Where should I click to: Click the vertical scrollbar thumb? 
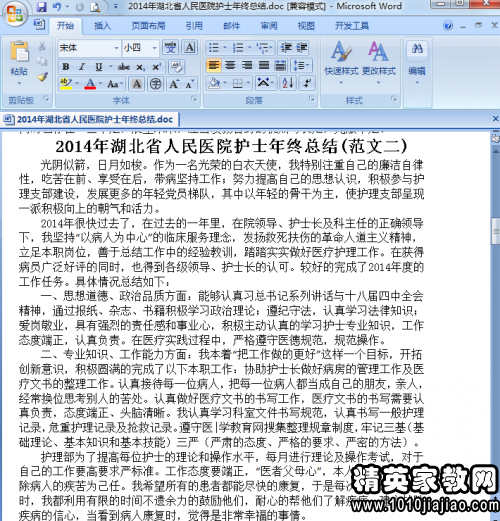coord(496,231)
